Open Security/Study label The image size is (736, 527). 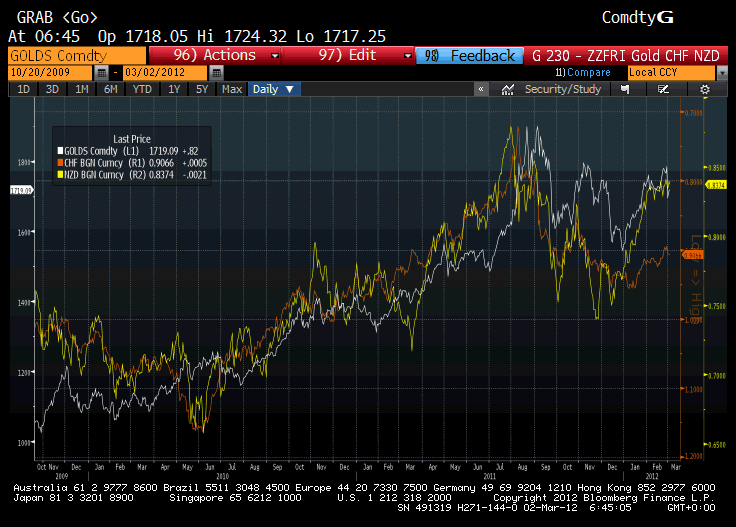pos(562,89)
